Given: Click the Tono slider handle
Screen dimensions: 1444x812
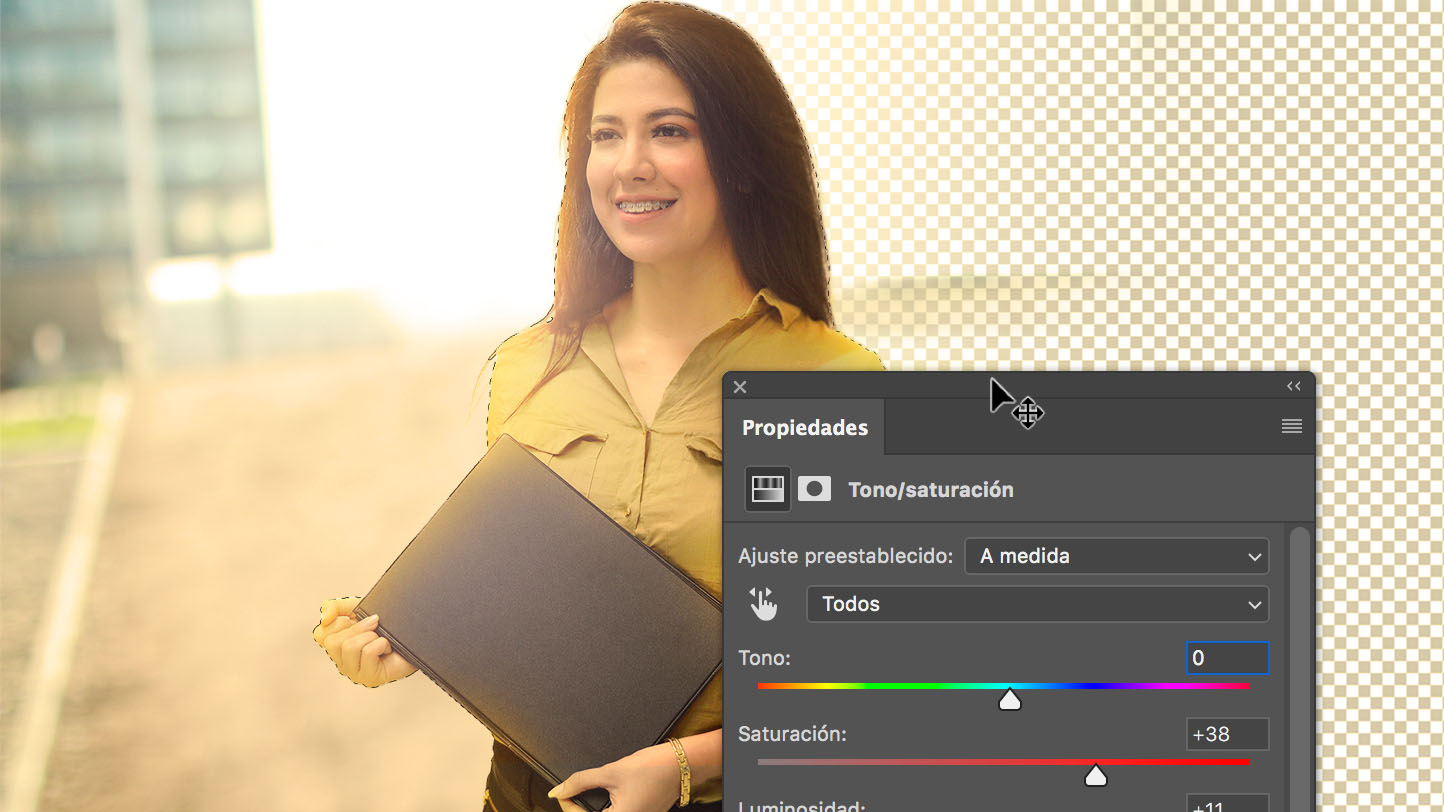Looking at the screenshot, I should click(1010, 699).
